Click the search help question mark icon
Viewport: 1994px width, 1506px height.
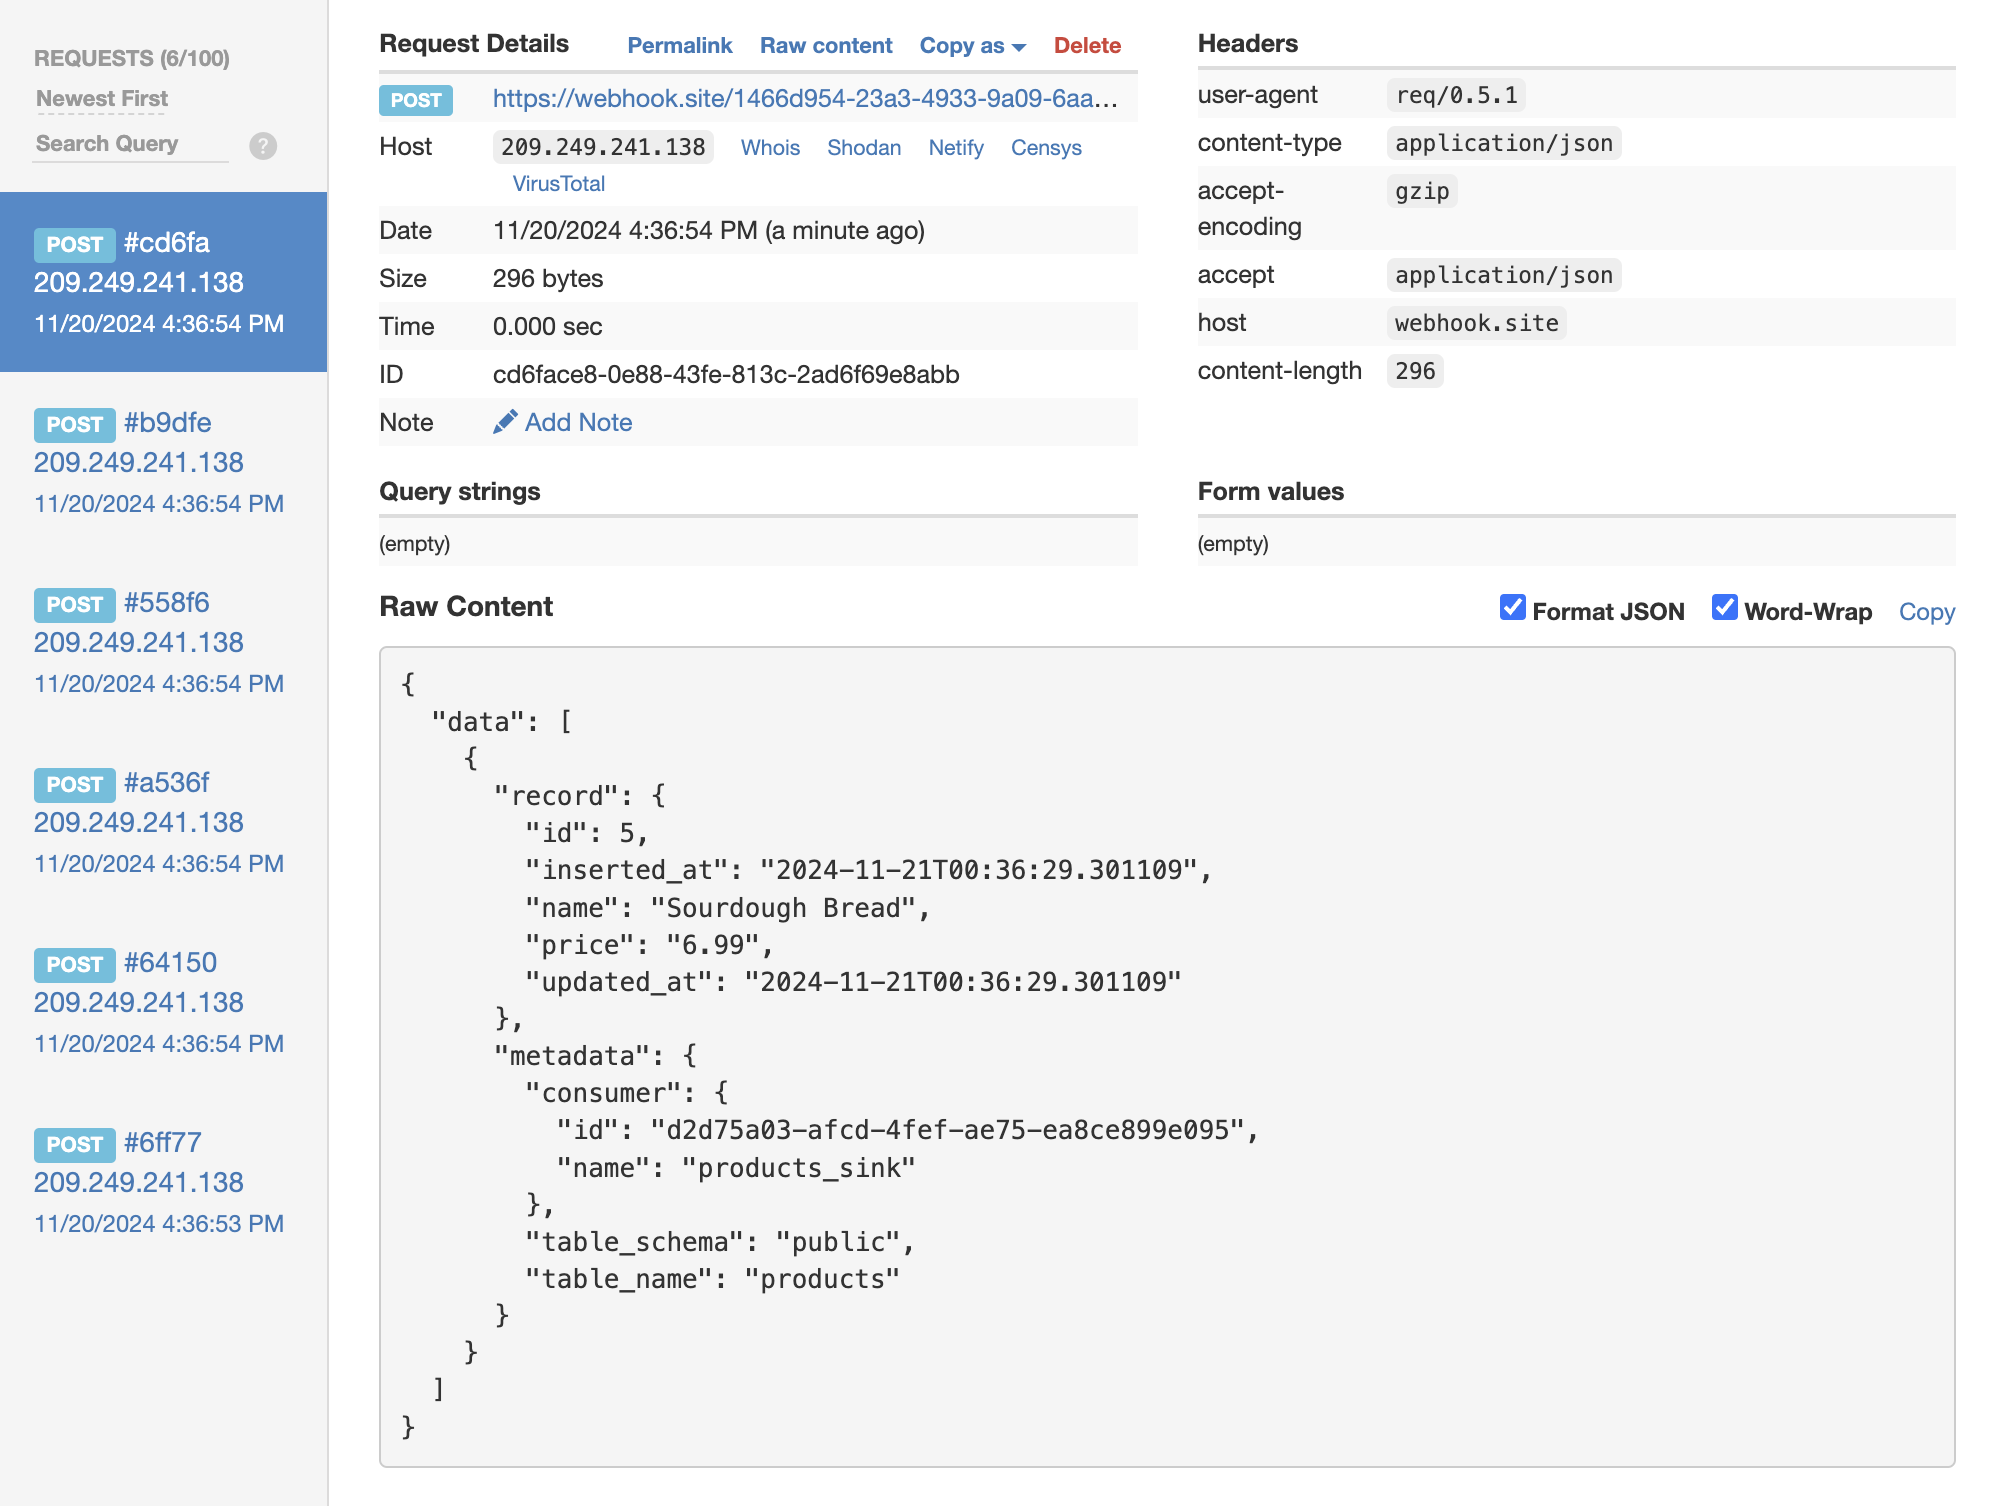pyautogui.click(x=262, y=146)
